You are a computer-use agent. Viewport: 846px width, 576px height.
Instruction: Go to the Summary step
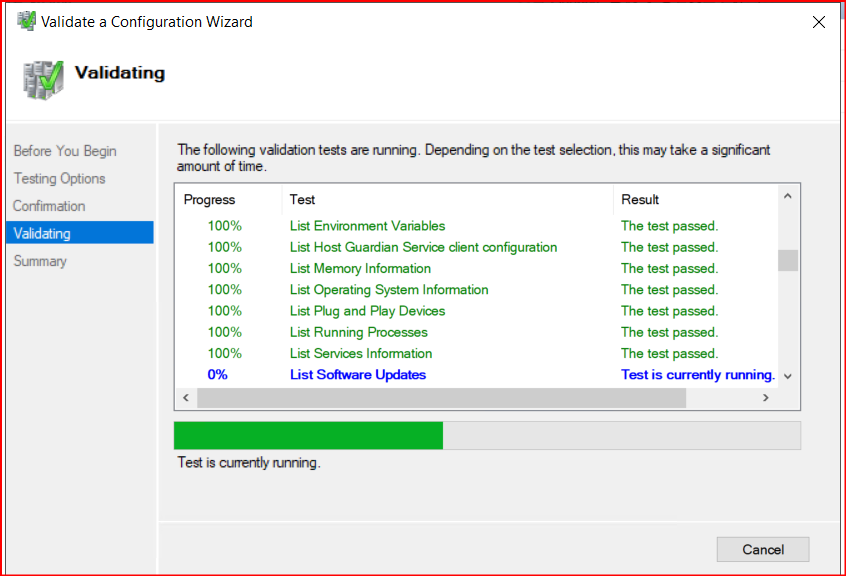[x=40, y=261]
